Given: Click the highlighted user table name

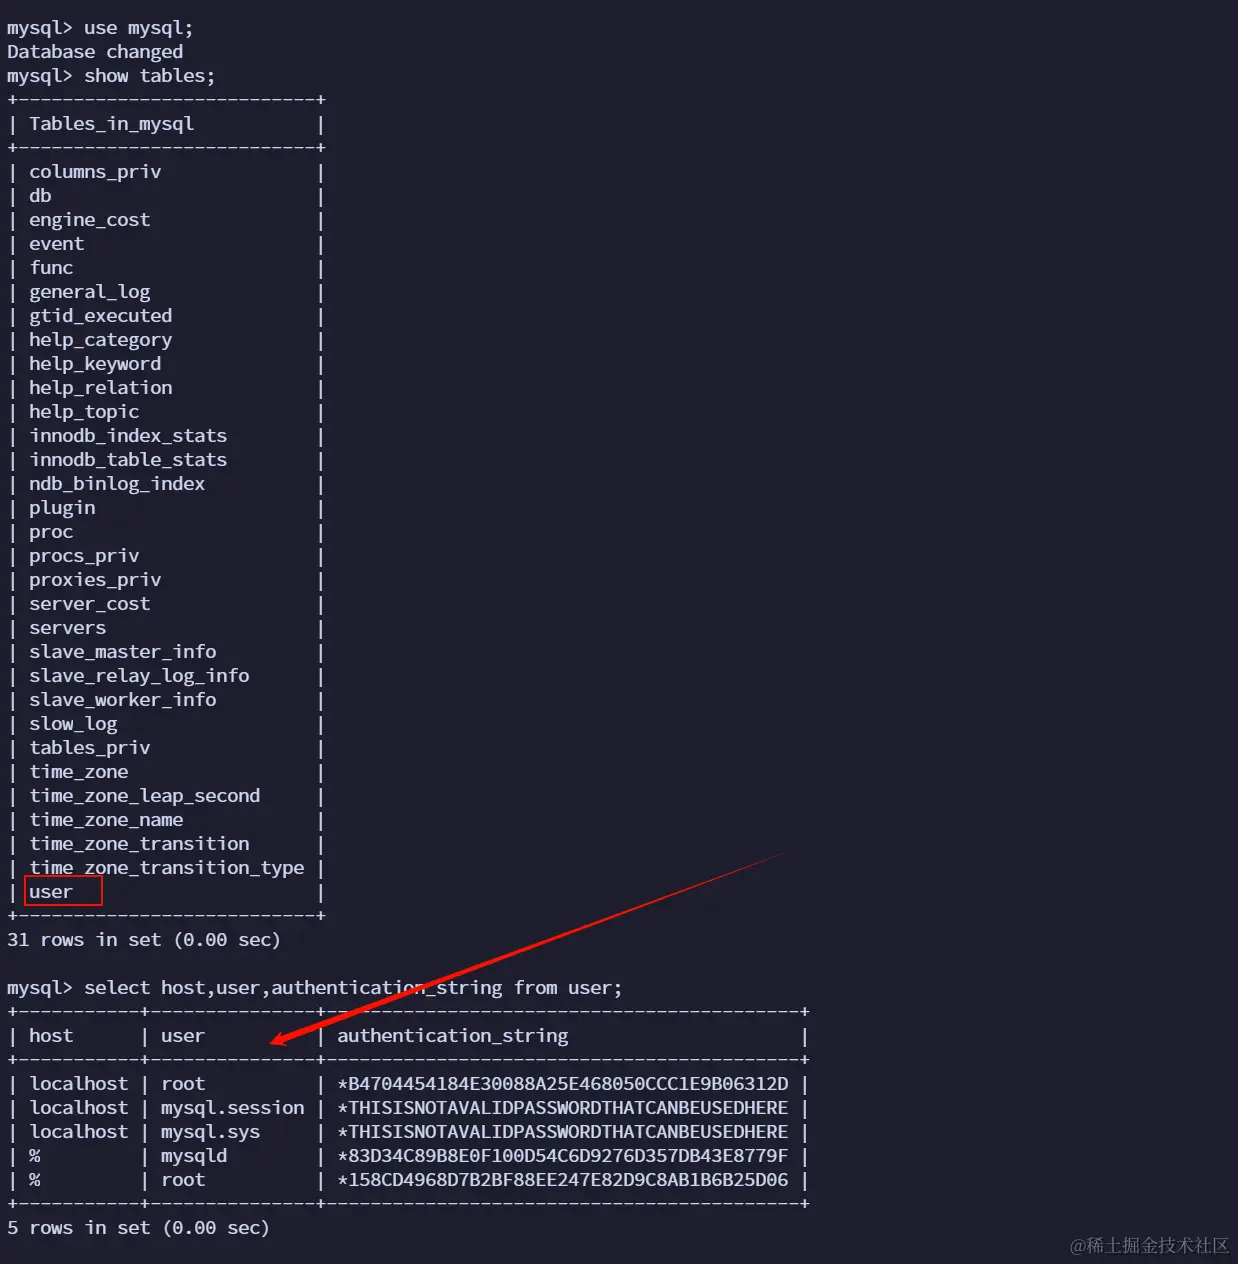Looking at the screenshot, I should [51, 892].
